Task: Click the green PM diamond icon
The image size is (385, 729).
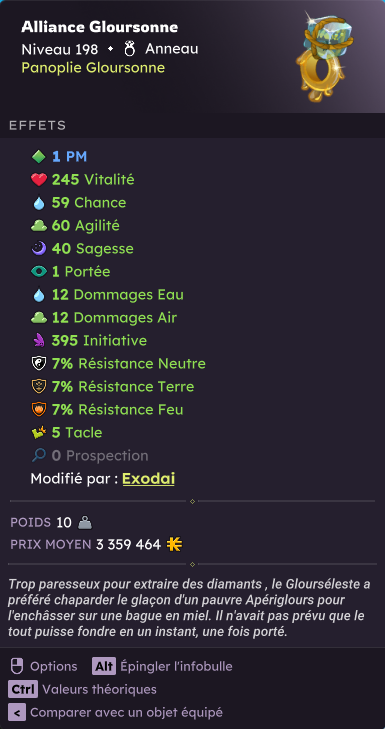Action: coord(39,157)
